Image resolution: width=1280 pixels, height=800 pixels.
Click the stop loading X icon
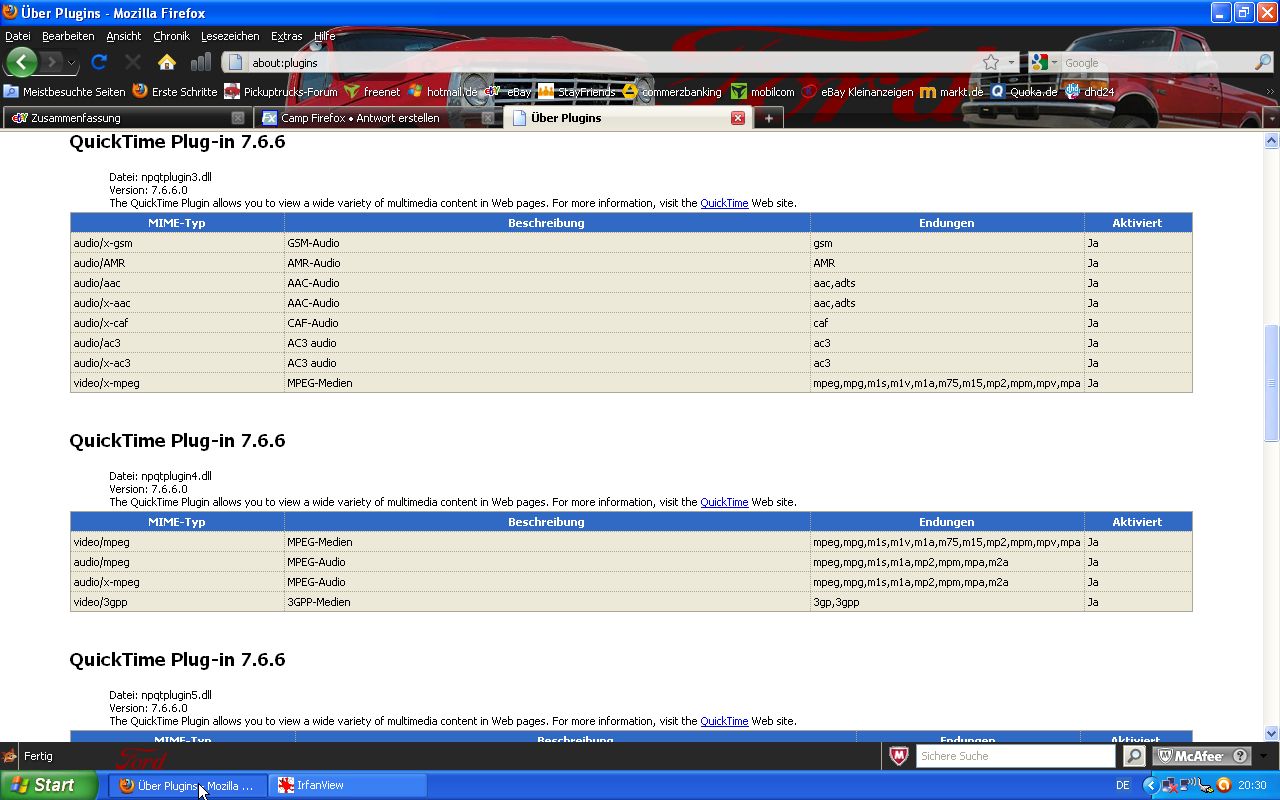pyautogui.click(x=133, y=62)
